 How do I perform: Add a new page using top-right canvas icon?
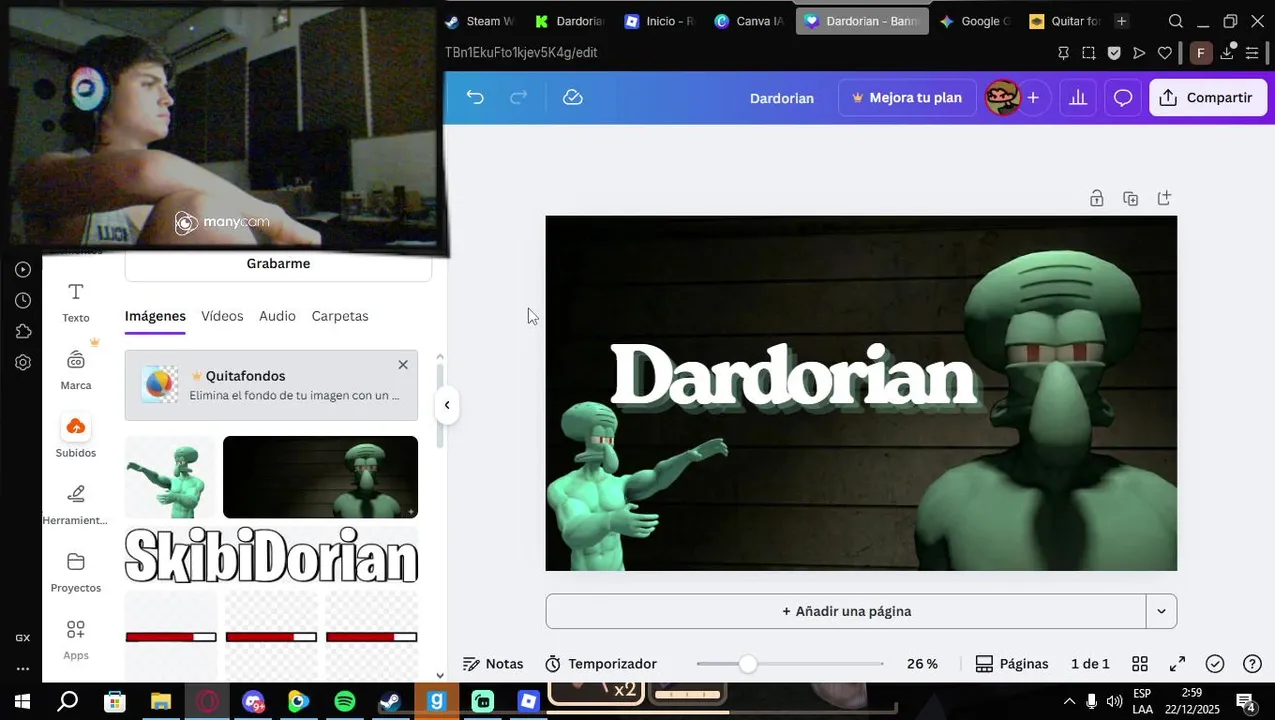[1164, 198]
